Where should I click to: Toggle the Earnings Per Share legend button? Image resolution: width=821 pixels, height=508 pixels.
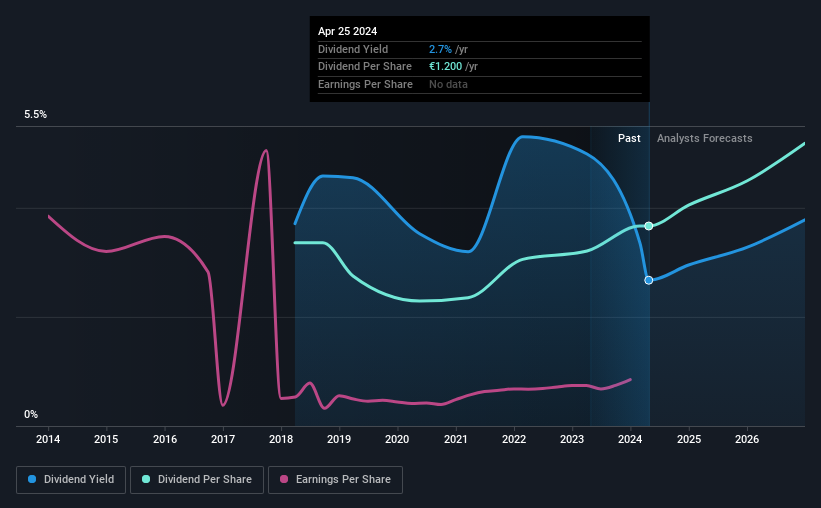(x=335, y=480)
